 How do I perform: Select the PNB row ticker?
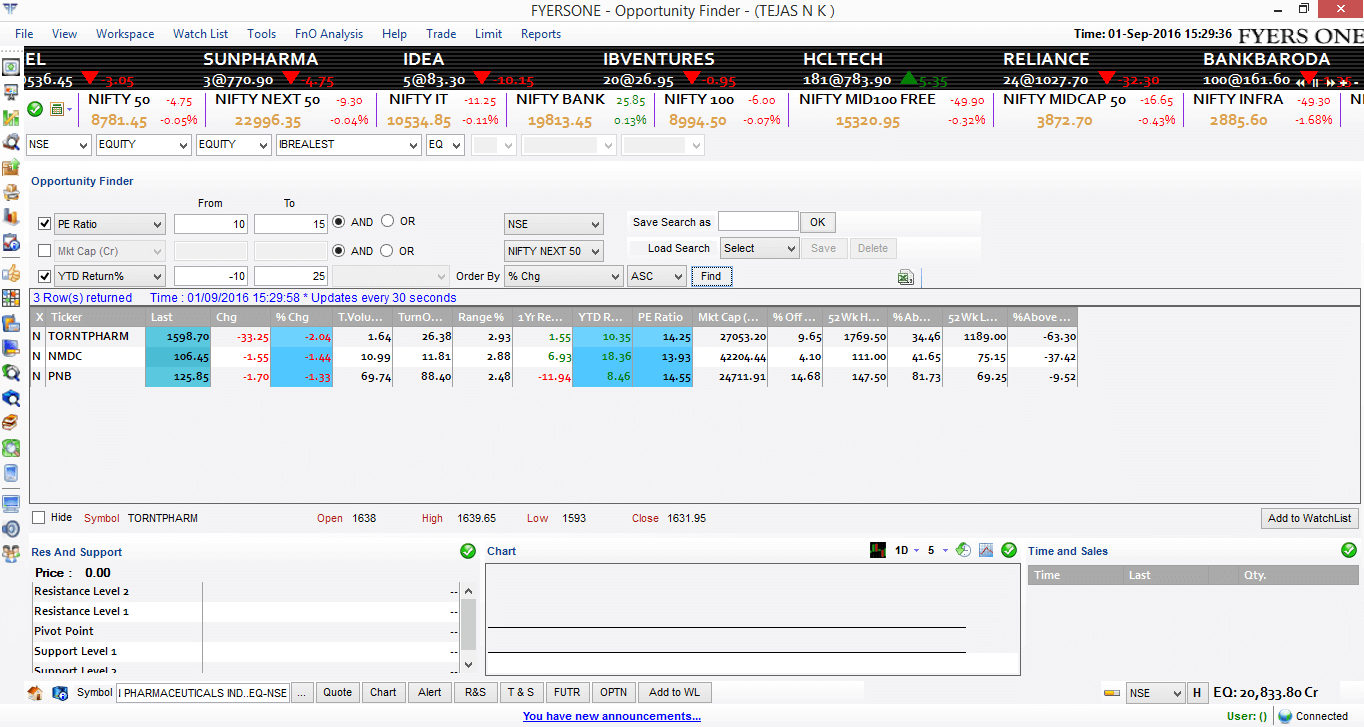pos(60,376)
